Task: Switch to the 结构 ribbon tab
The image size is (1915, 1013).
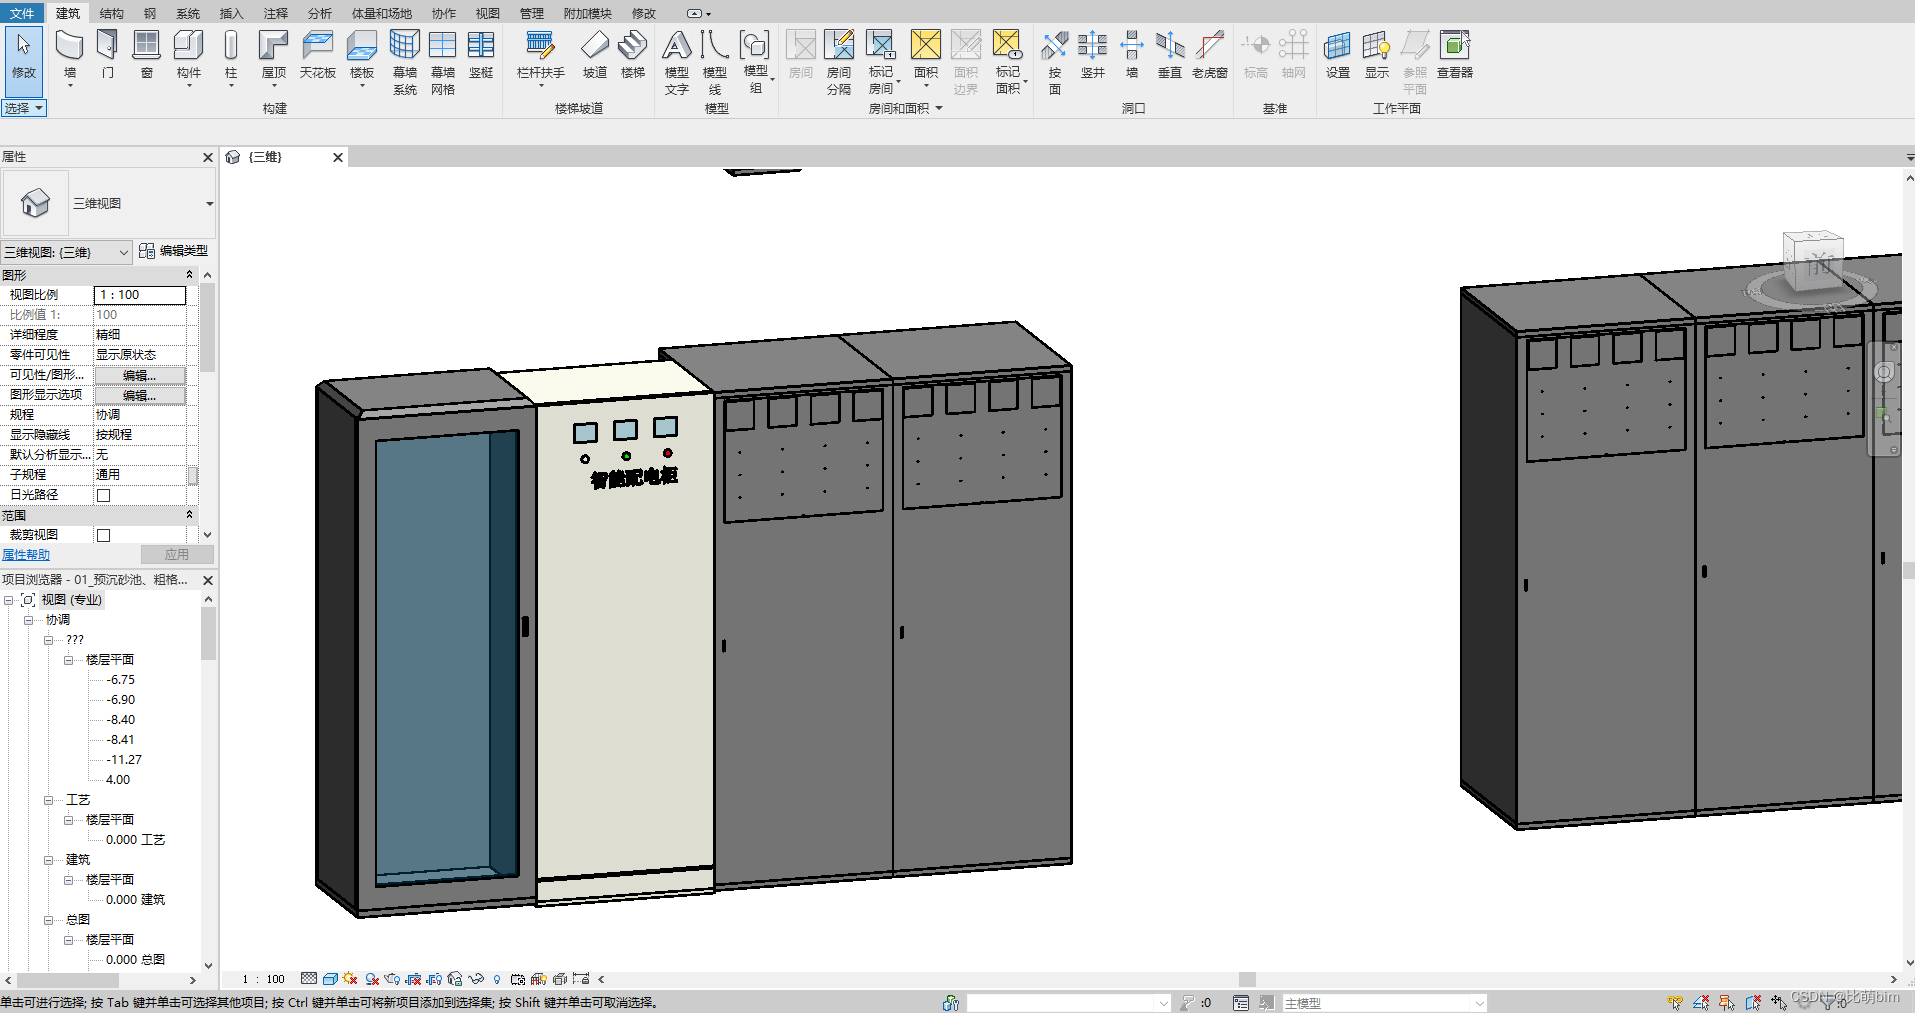Action: [x=111, y=13]
